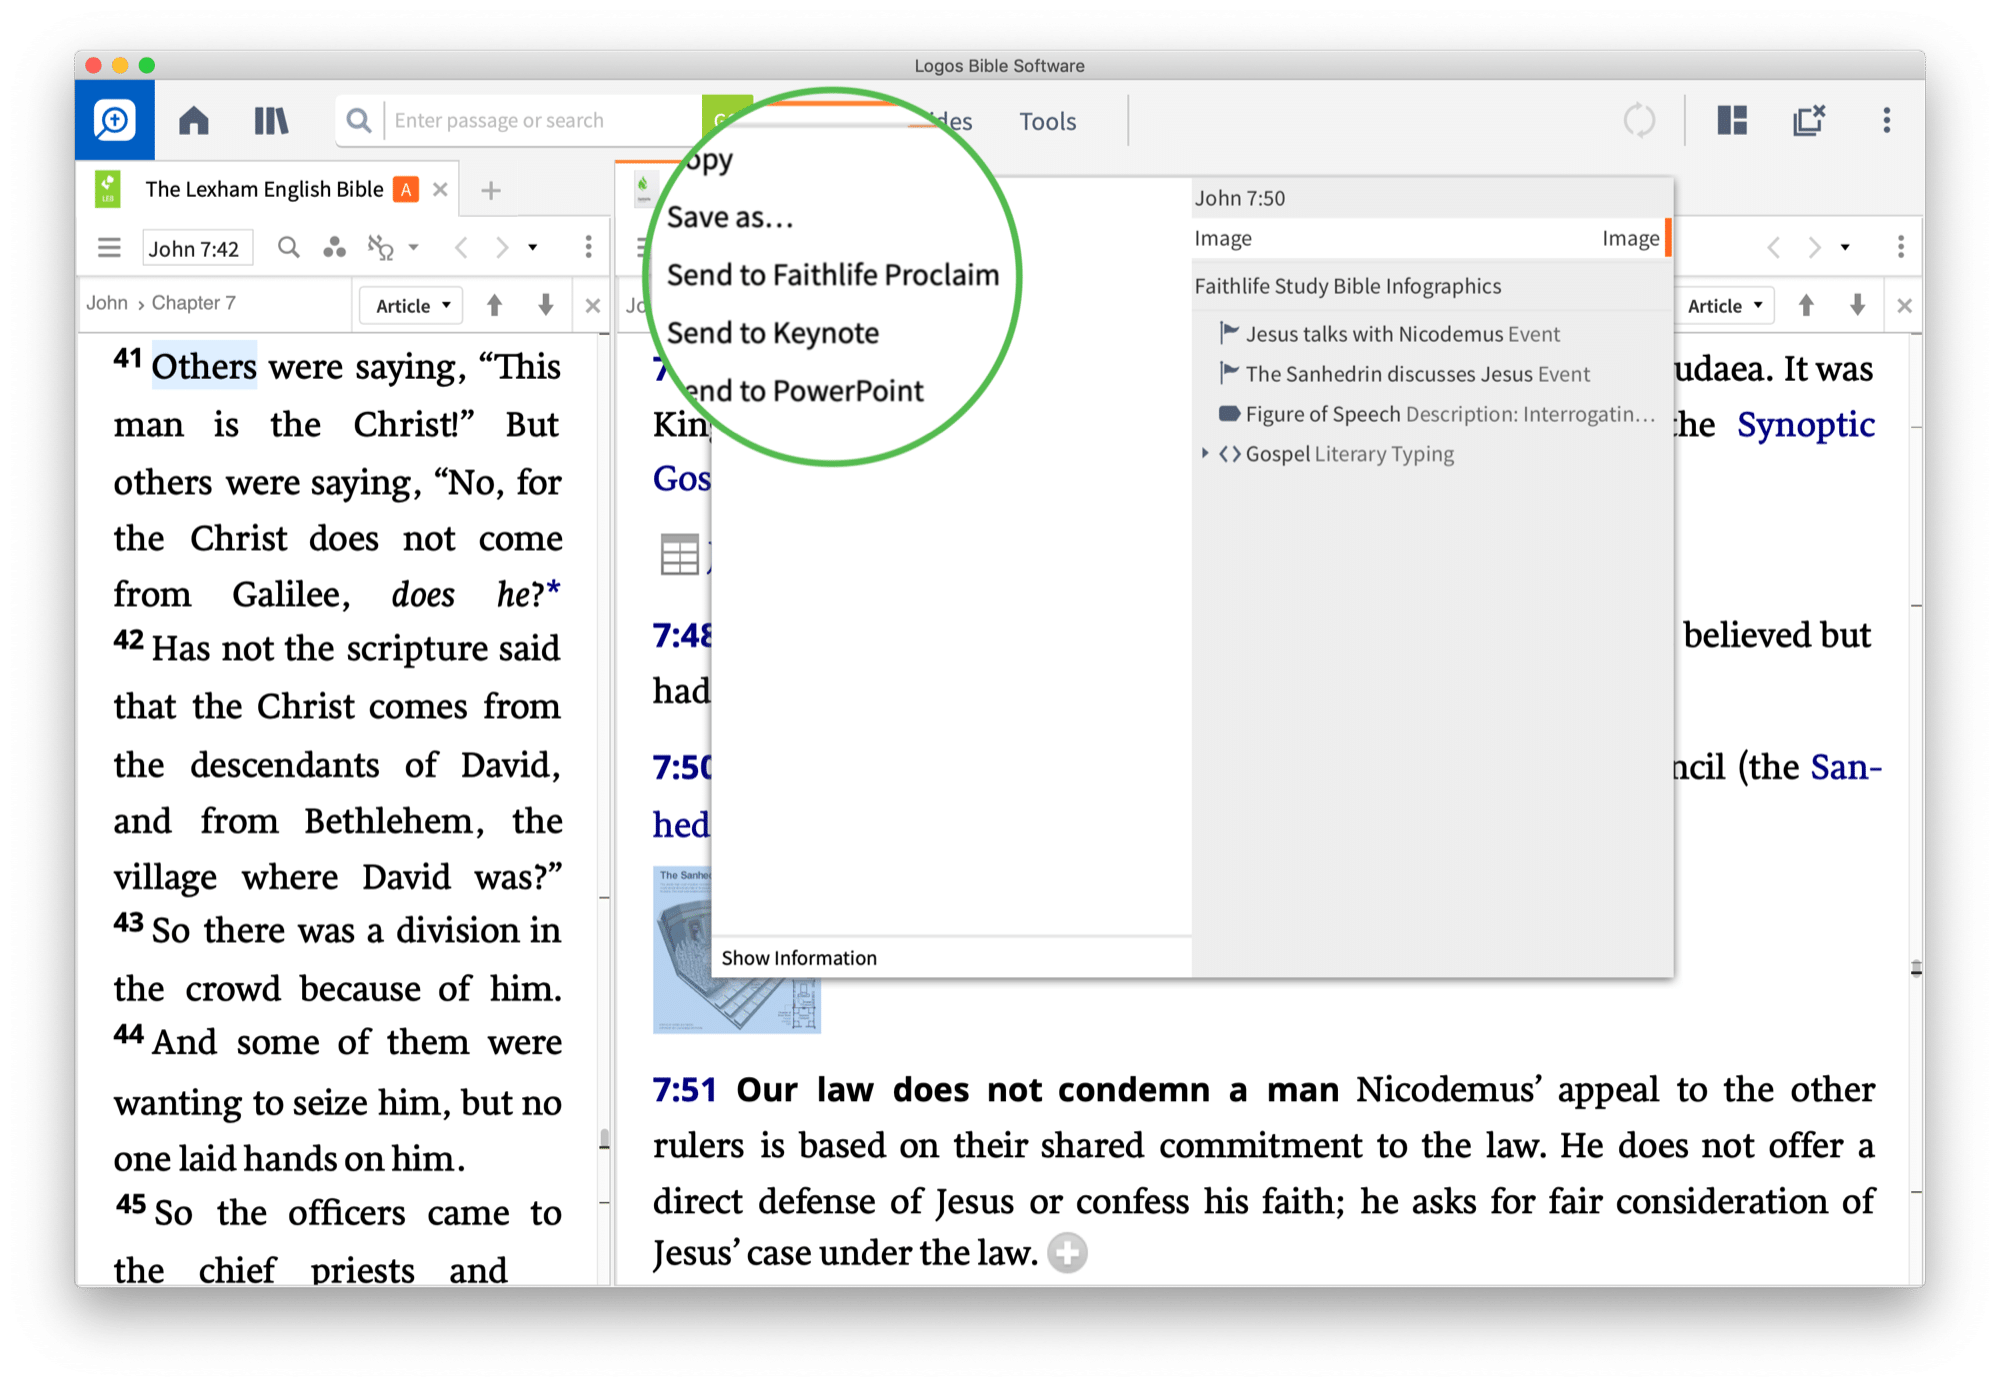
Task: Open Lexham Bible panel kebab menu
Action: [x=588, y=247]
